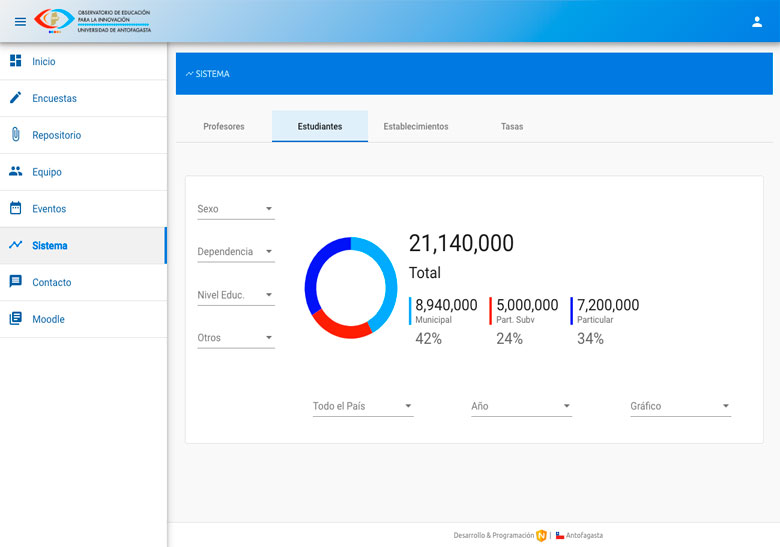Open Contacto in the sidebar
Viewport: 780px width, 547px height.
click(84, 282)
